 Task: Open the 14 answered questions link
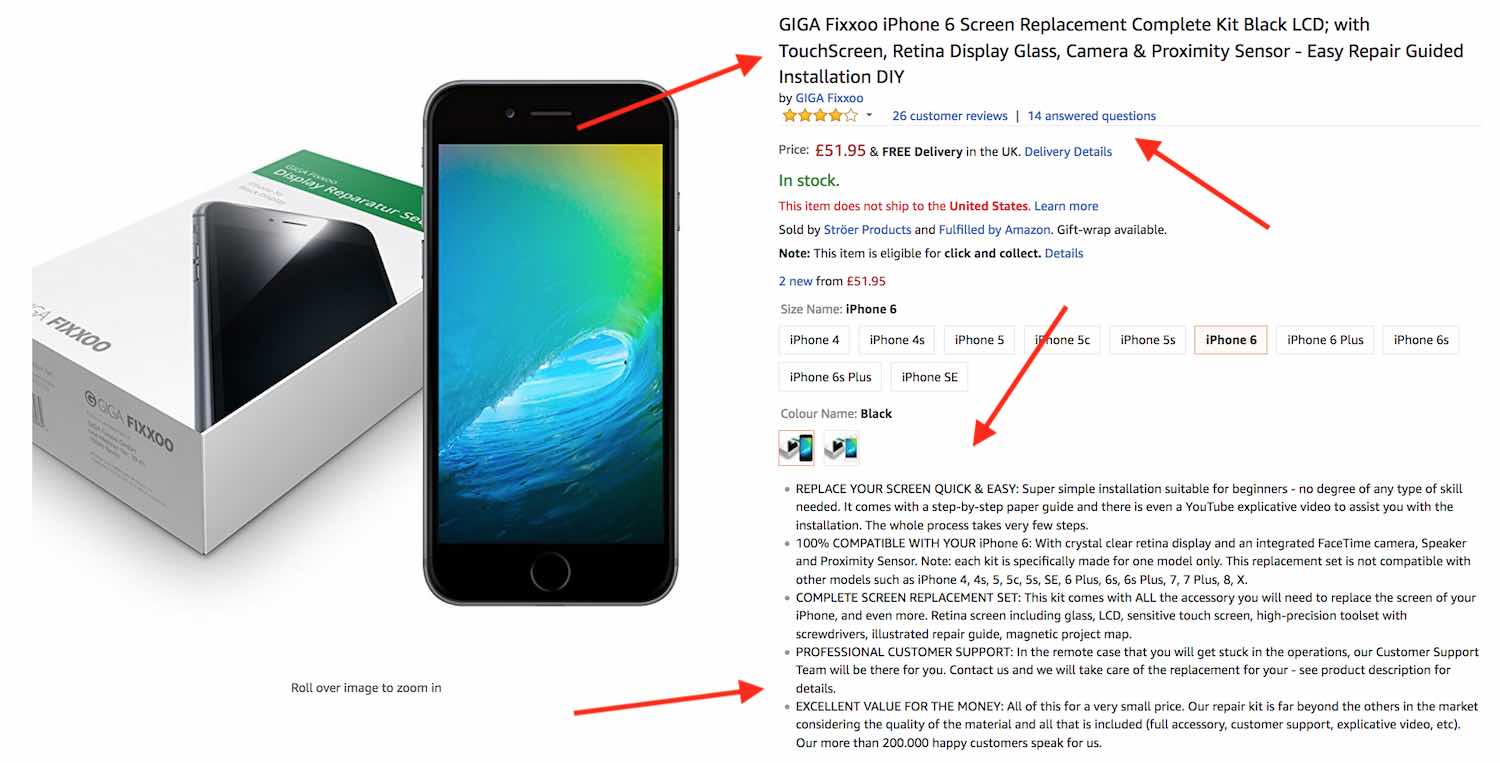coord(1091,116)
